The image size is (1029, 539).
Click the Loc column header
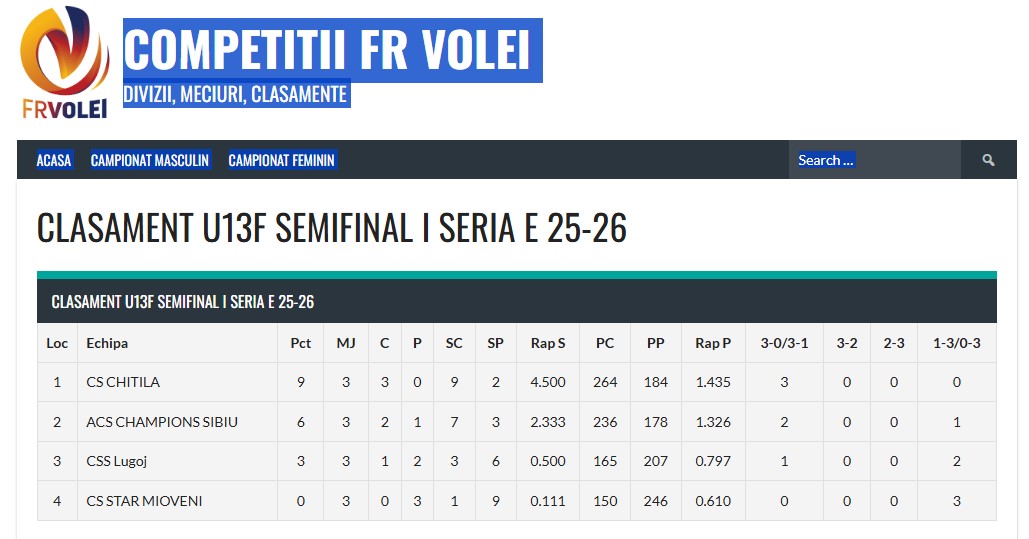click(57, 343)
